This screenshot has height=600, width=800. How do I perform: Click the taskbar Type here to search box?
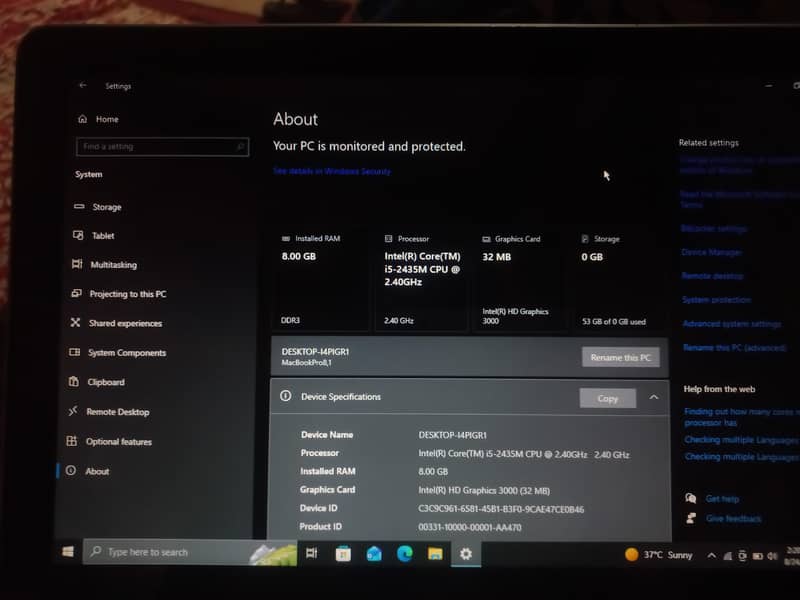coord(190,553)
